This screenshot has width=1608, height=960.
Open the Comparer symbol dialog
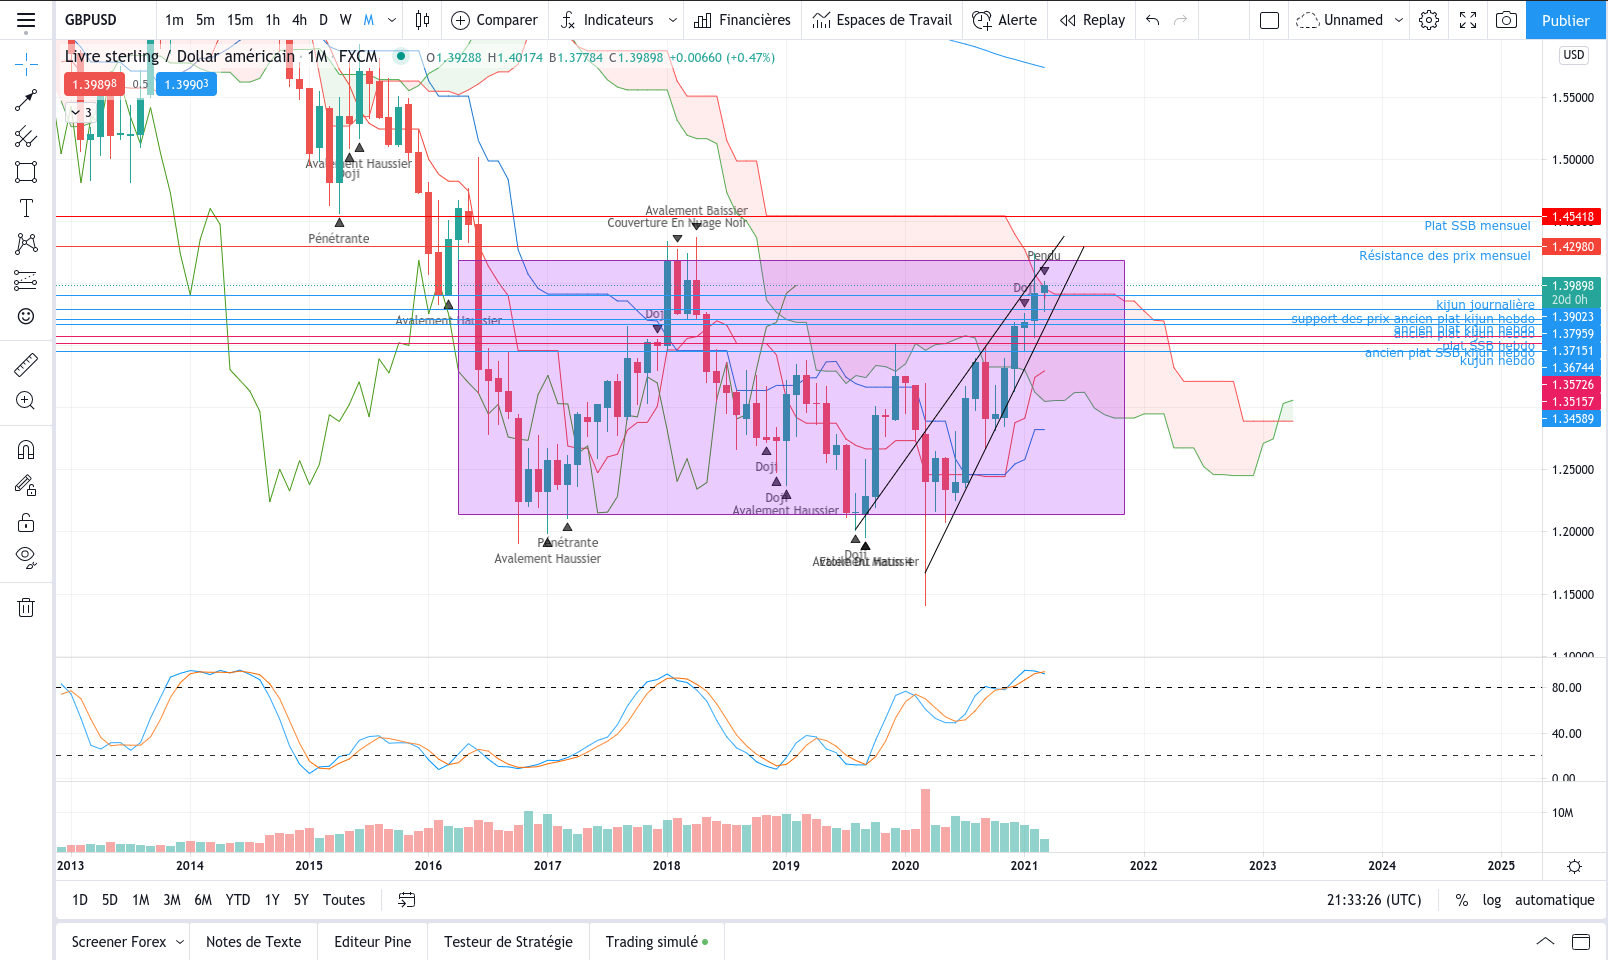pyautogui.click(x=494, y=20)
